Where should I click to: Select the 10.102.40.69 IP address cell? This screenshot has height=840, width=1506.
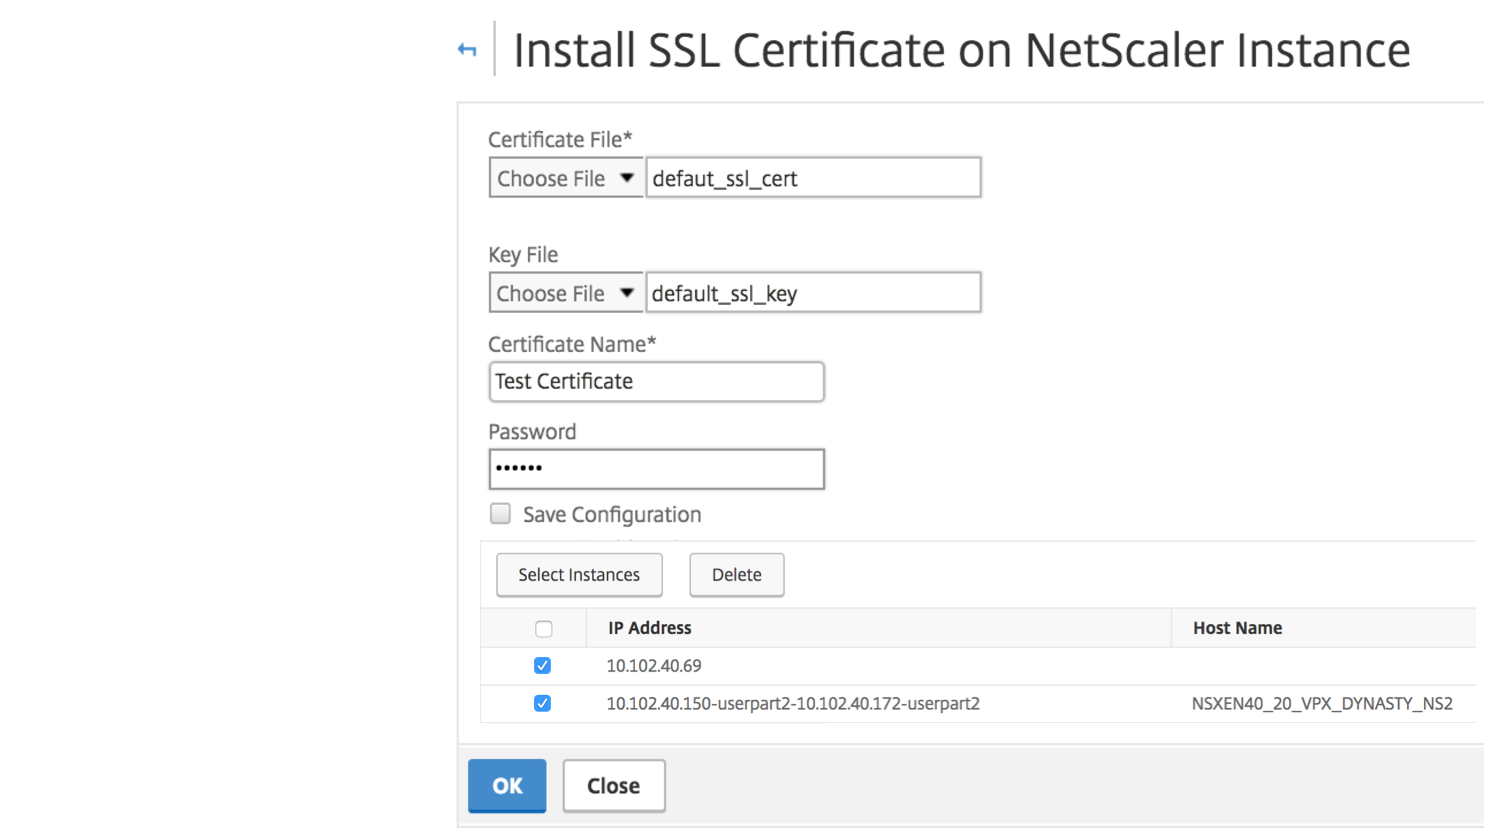tap(654, 666)
